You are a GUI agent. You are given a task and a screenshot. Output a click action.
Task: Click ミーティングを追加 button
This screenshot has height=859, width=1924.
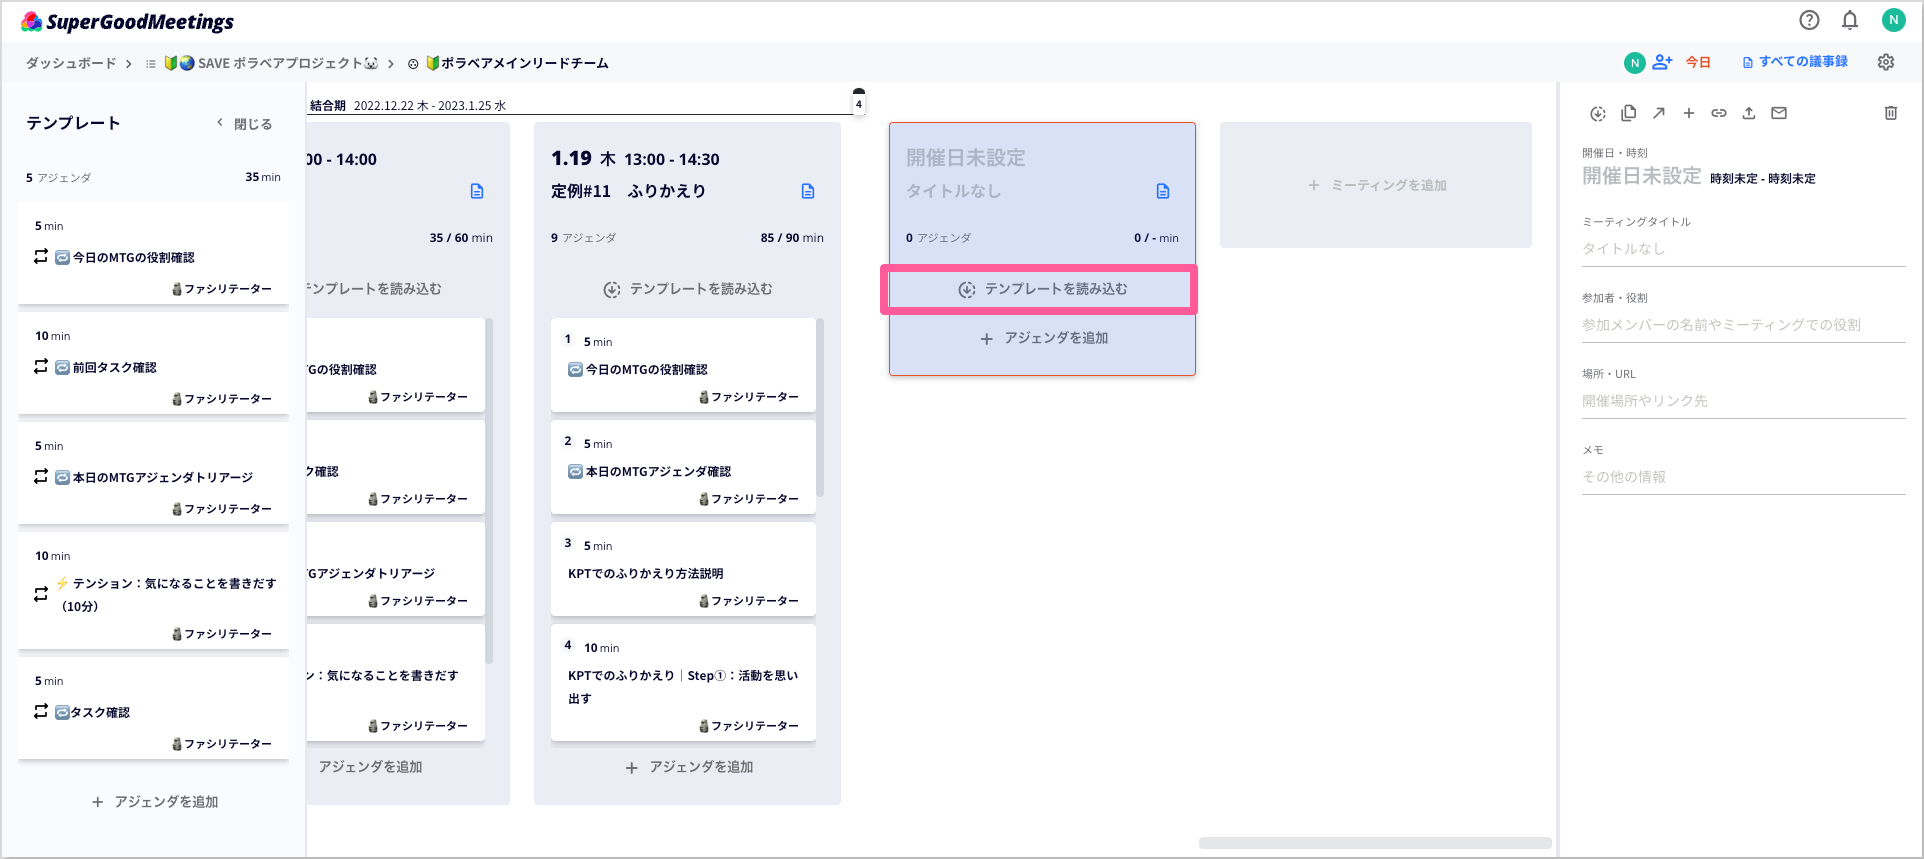(1376, 185)
